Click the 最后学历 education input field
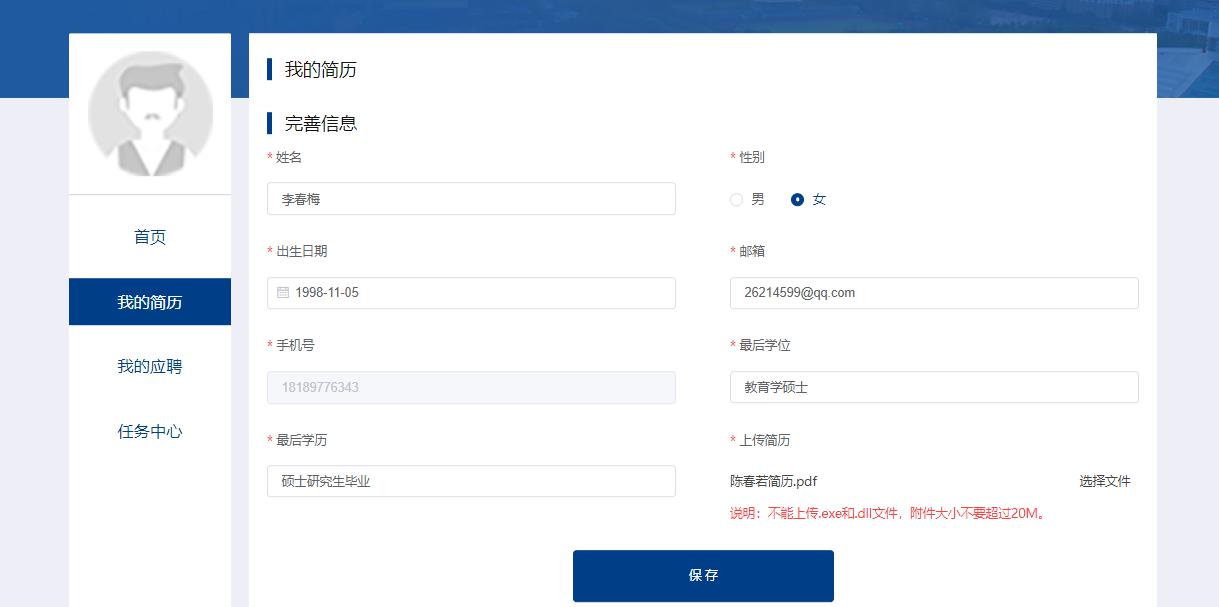This screenshot has height=607, width=1219. click(470, 481)
